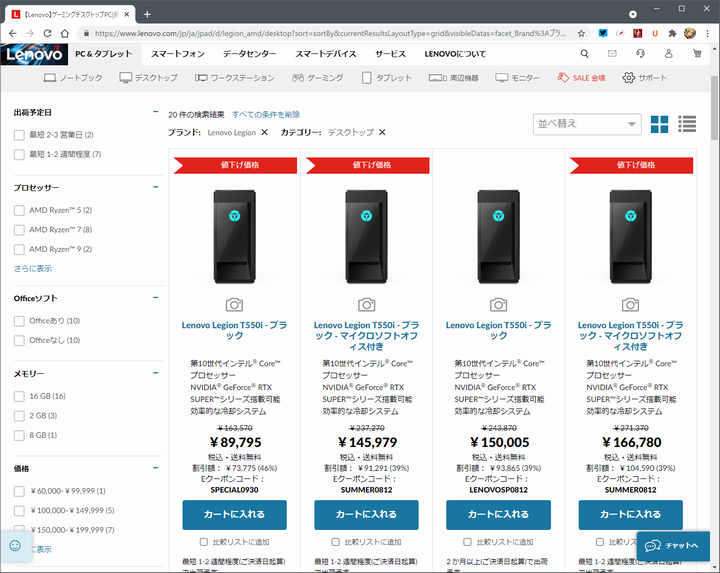Collapse the 出荷予定日 filter section
720x573 pixels.
tap(156, 112)
